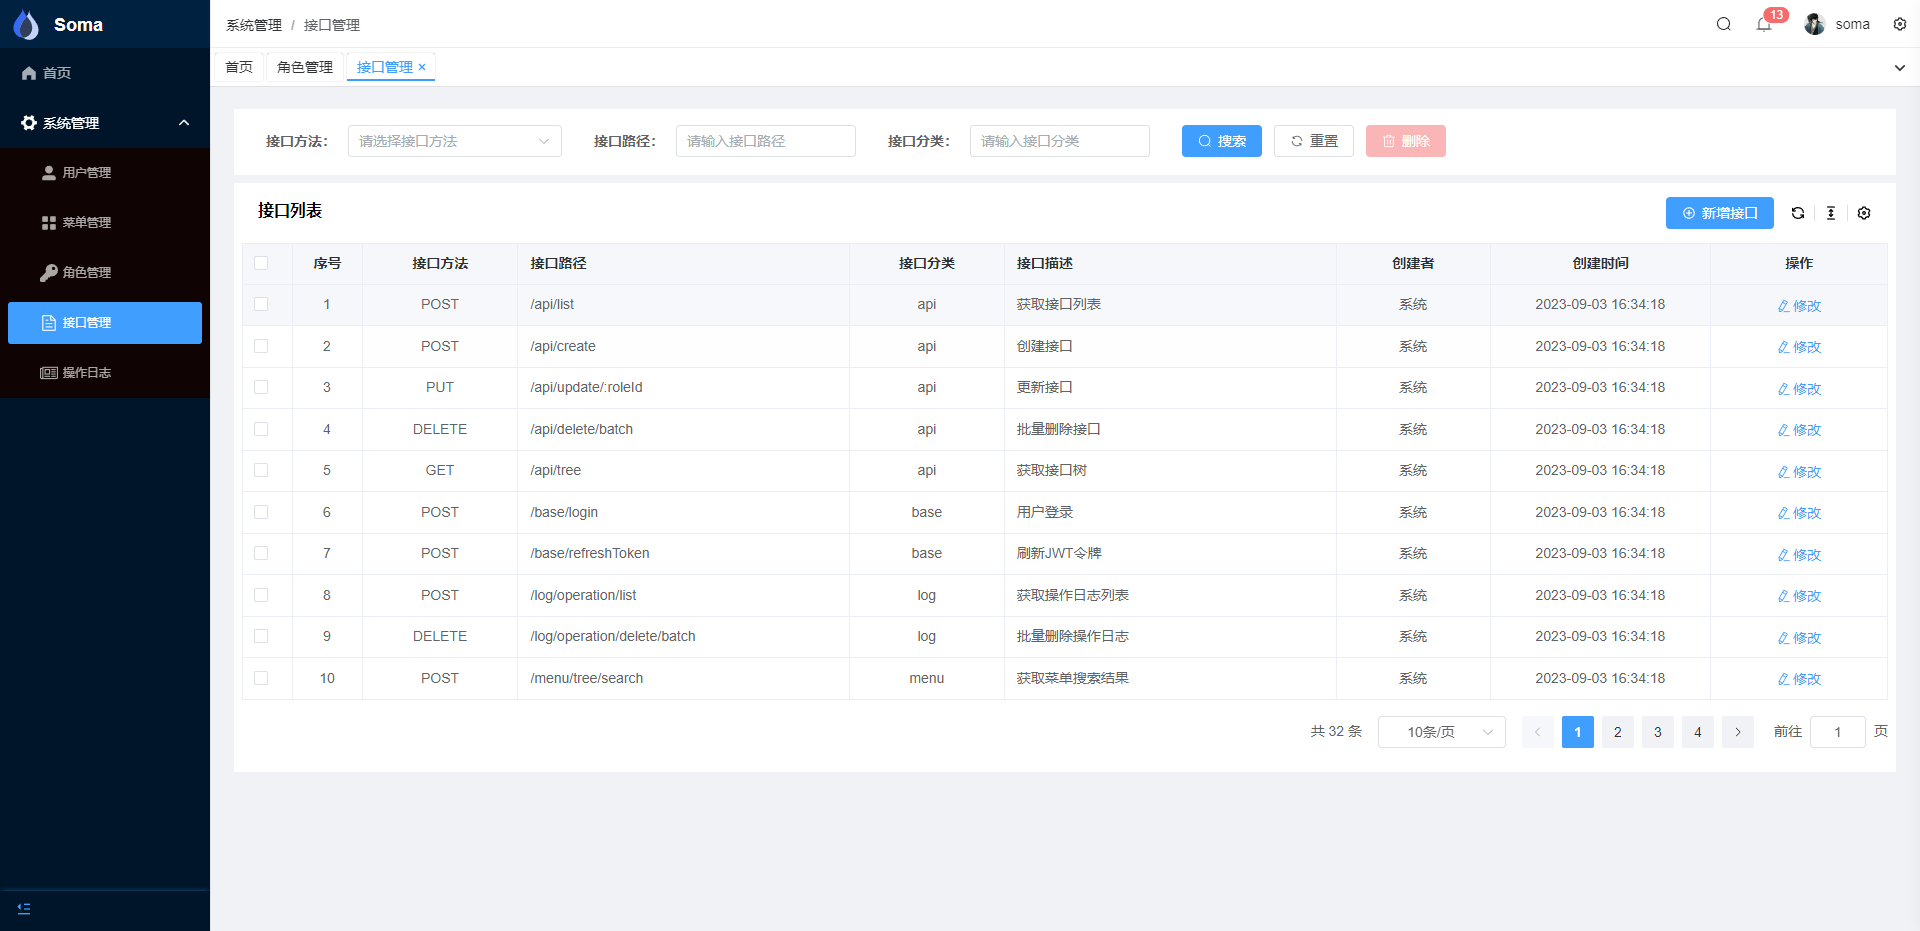Click the table density icon

(1830, 213)
